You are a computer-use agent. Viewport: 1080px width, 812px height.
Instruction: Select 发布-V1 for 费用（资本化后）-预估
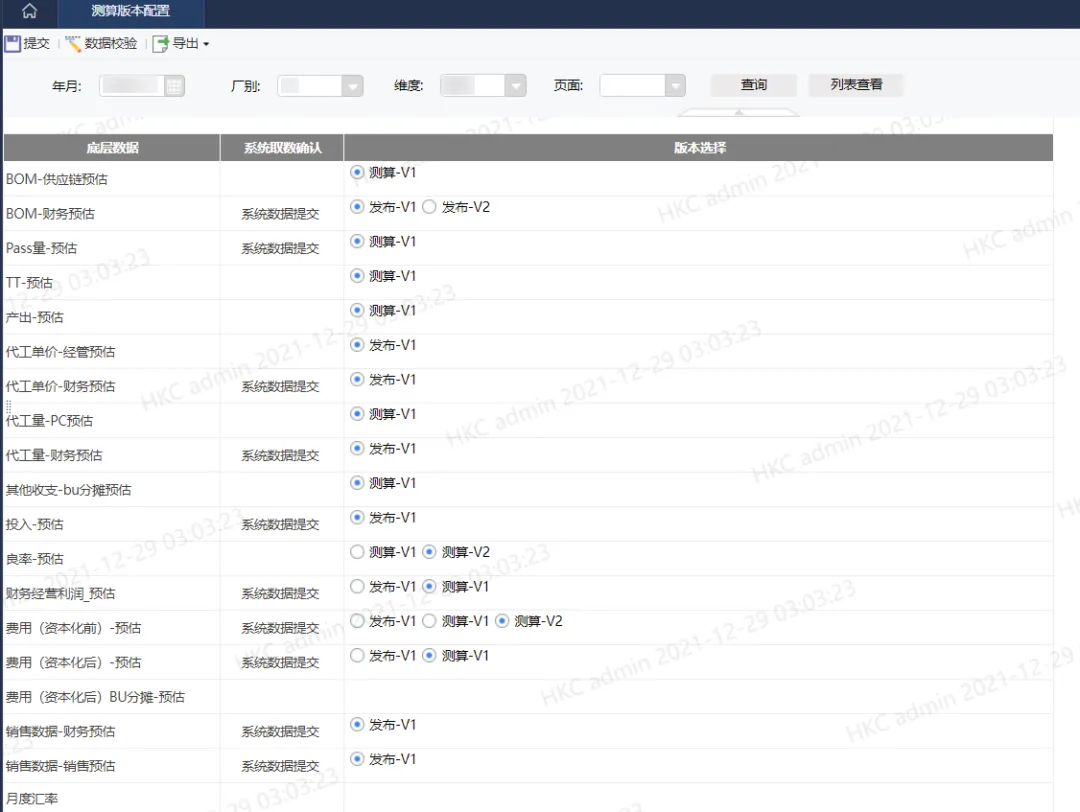click(357, 655)
